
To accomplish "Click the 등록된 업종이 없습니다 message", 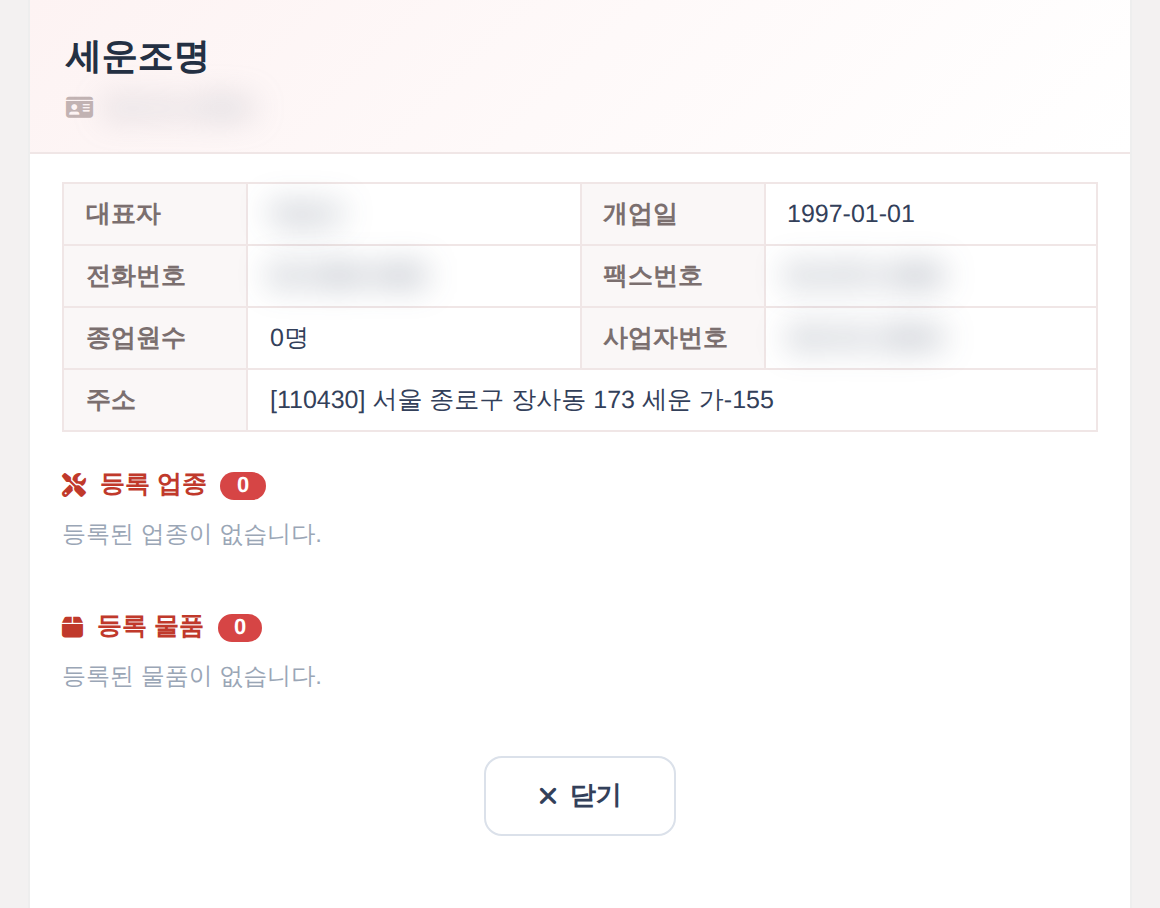I will coord(192,534).
